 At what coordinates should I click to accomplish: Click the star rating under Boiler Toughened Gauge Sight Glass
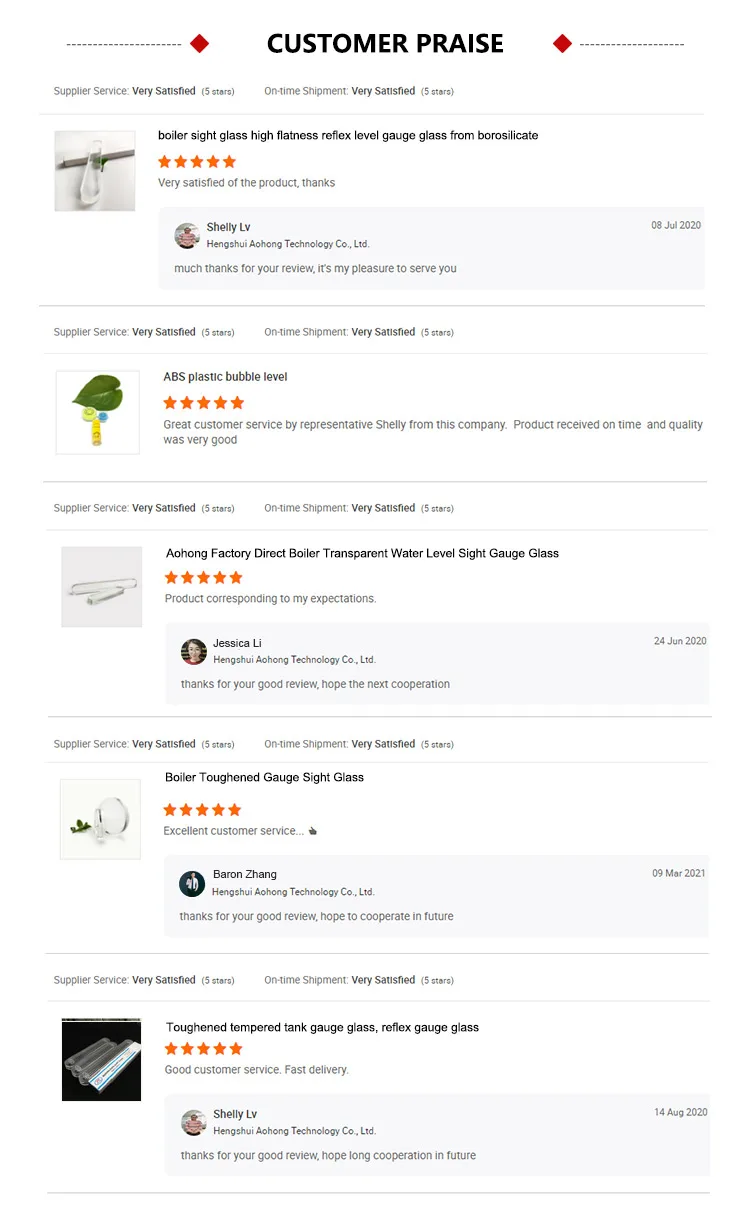pos(203,810)
